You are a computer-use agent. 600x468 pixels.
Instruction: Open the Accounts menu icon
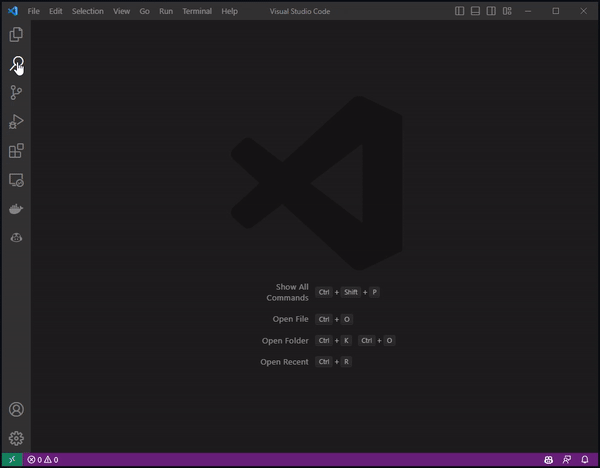[16, 409]
